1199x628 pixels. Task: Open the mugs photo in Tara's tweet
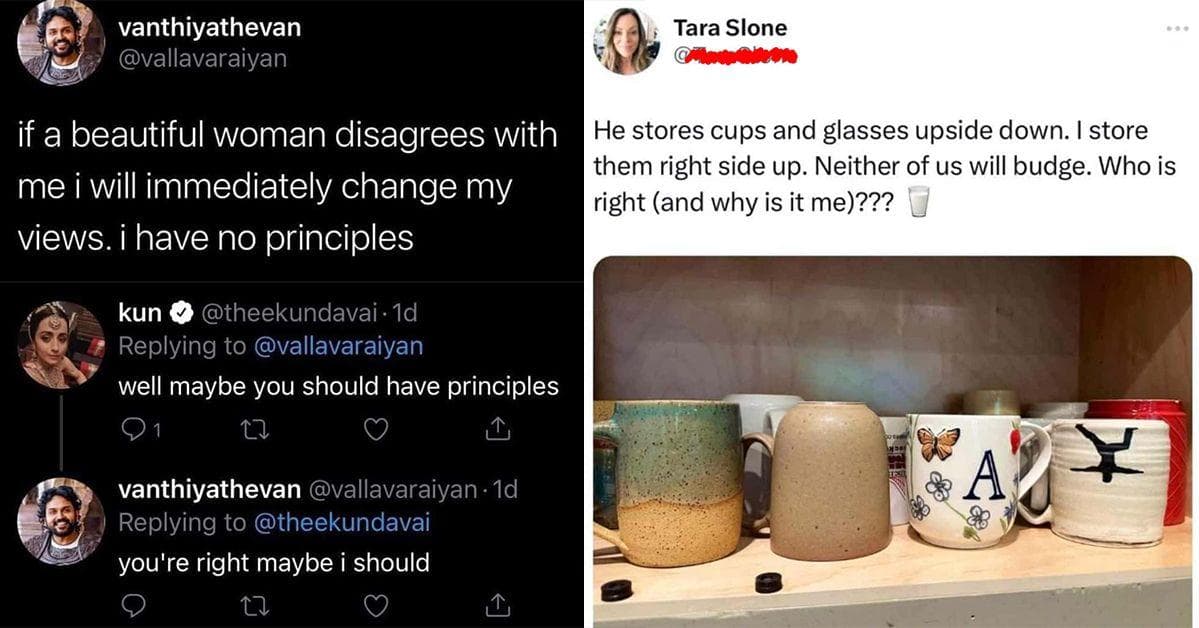(x=892, y=441)
